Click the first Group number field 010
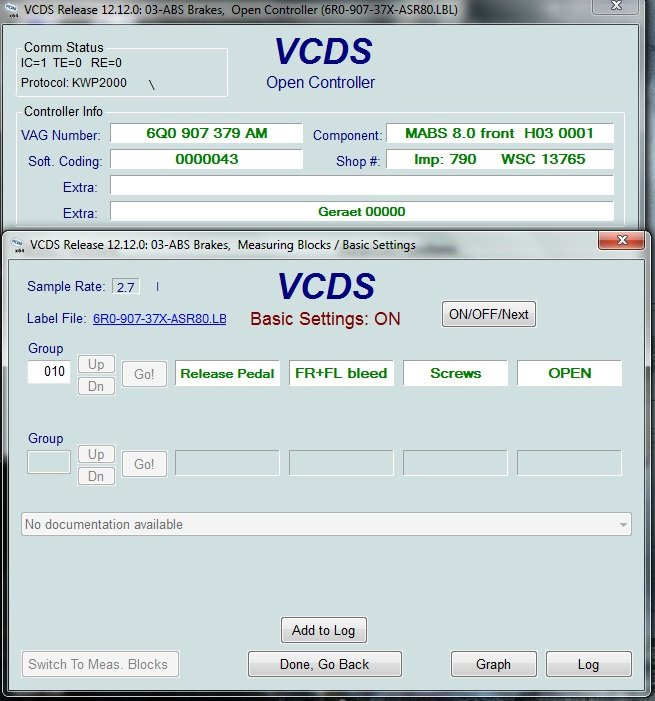Image resolution: width=655 pixels, height=701 pixels. click(x=49, y=372)
